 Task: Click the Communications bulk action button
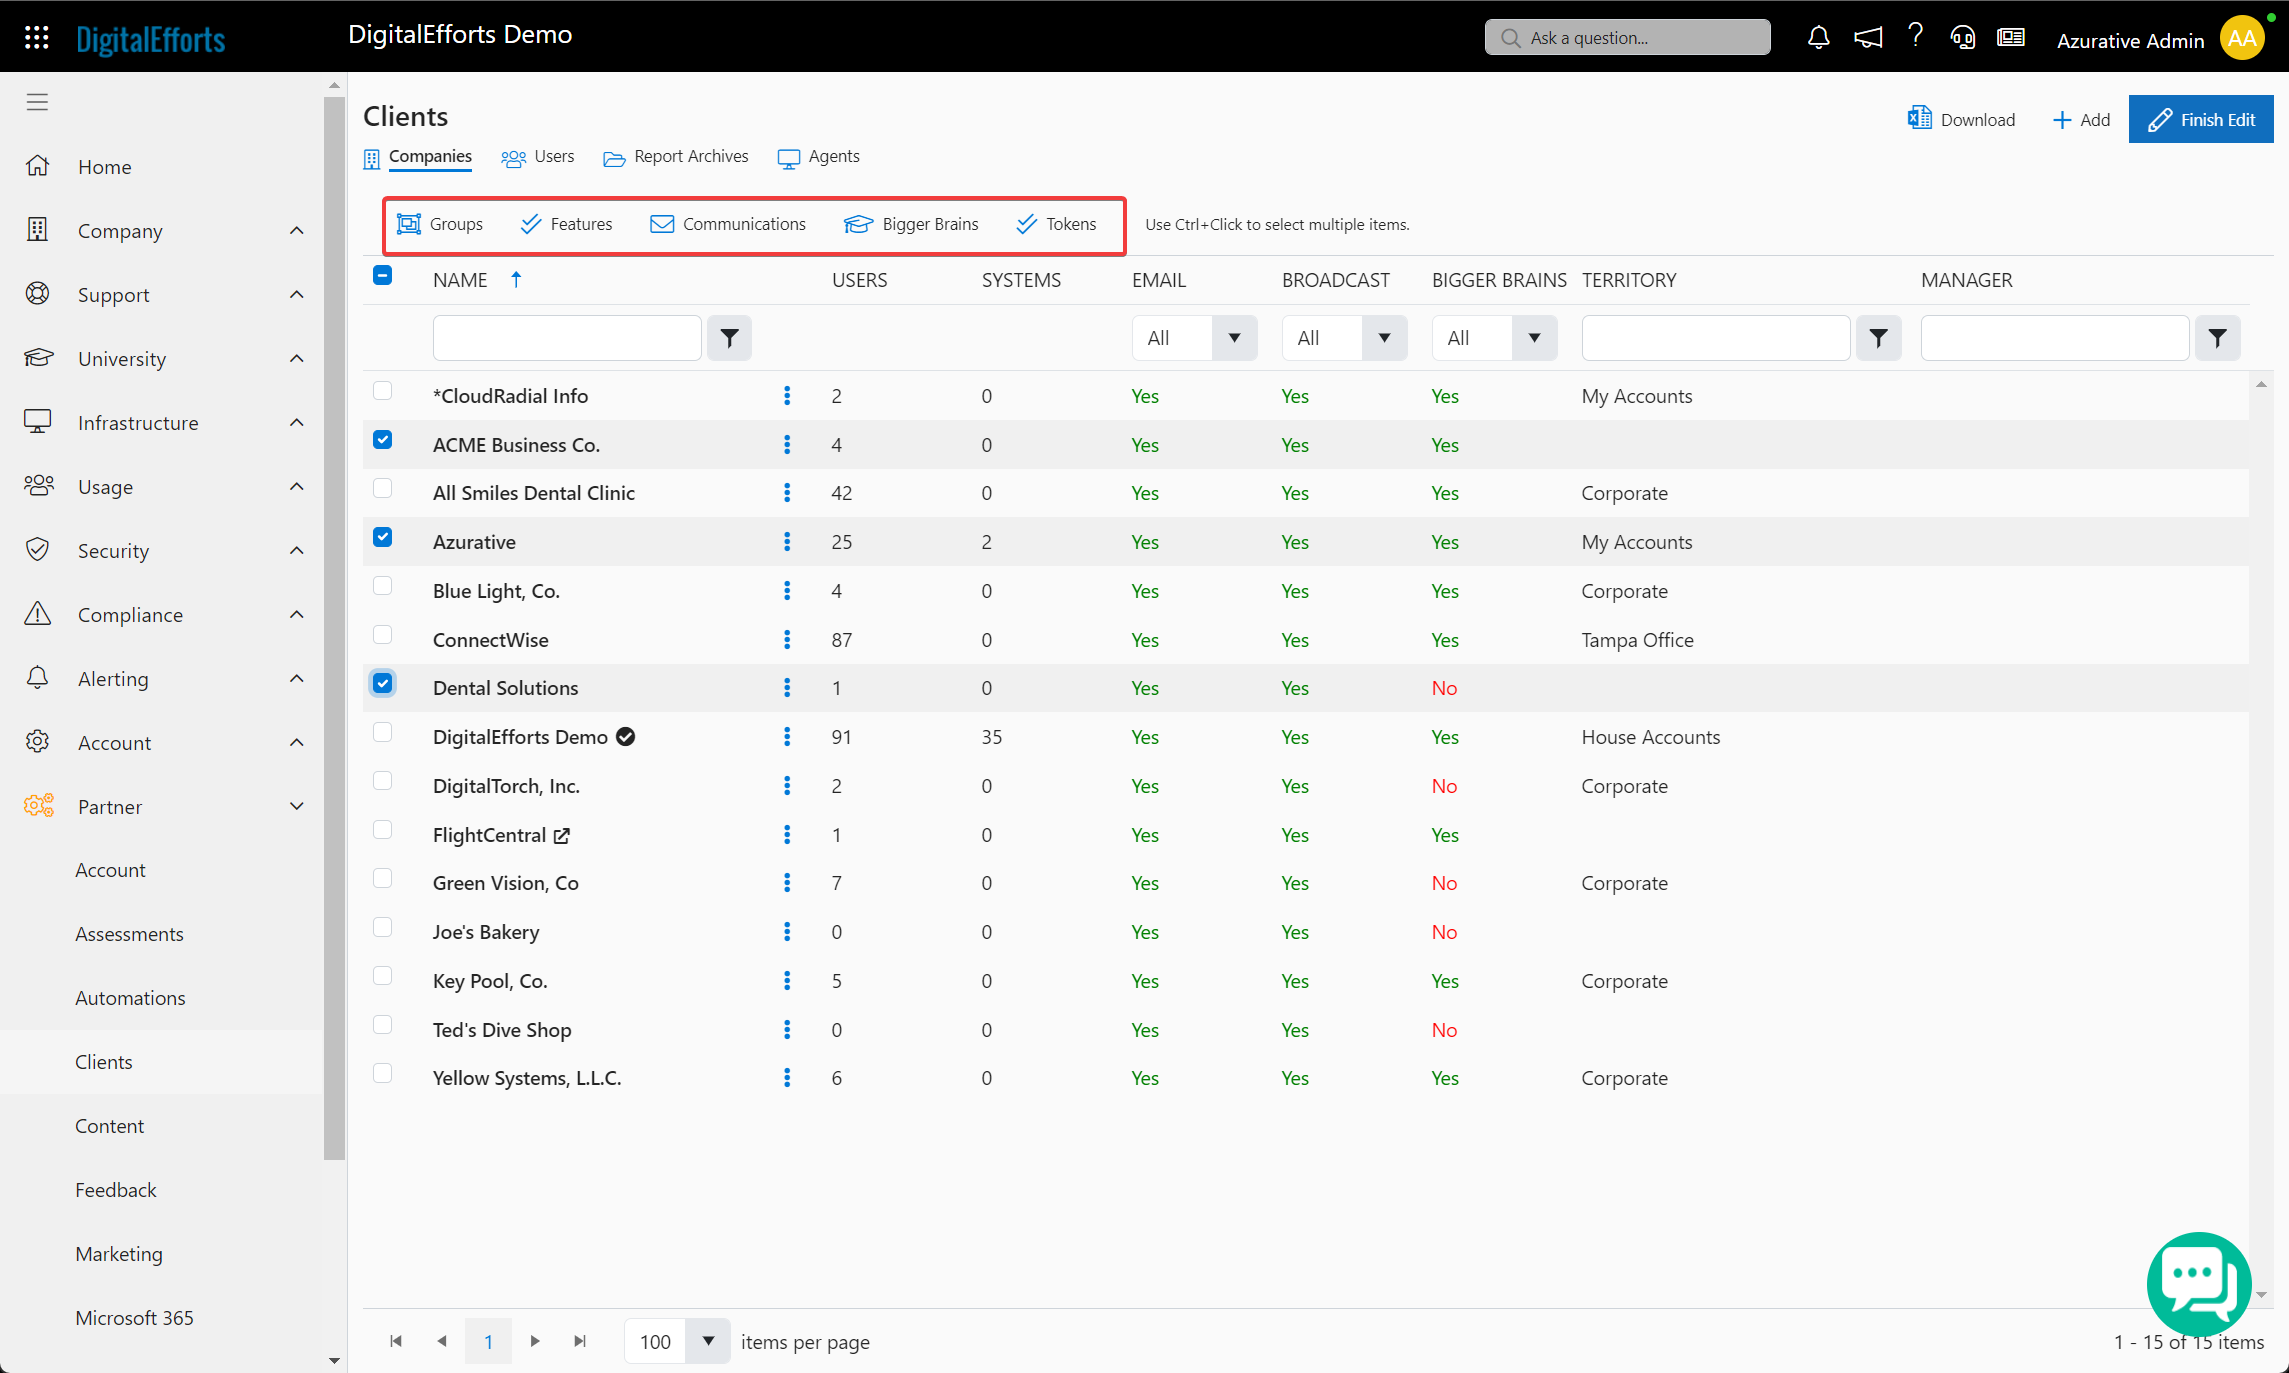pyautogui.click(x=728, y=224)
